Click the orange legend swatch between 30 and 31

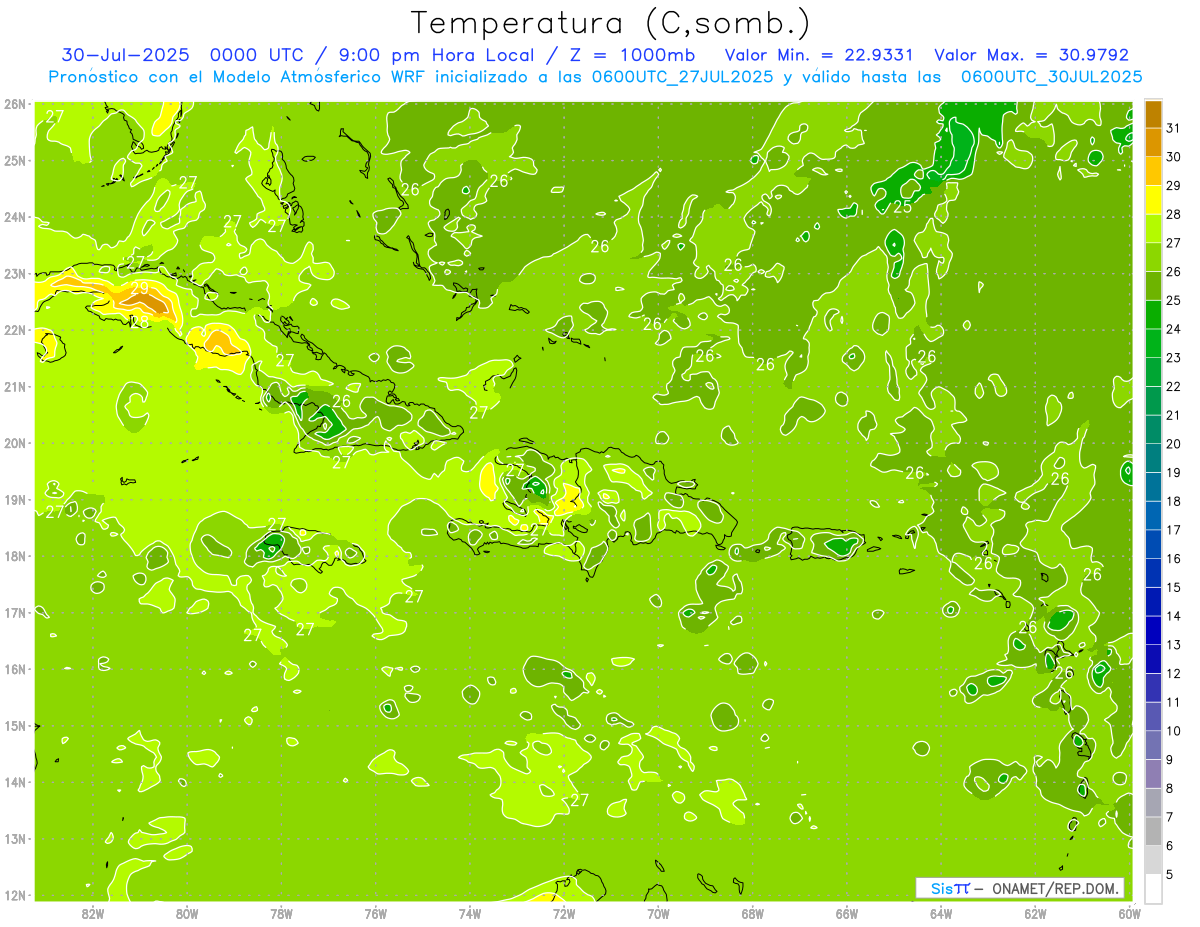pos(1153,143)
